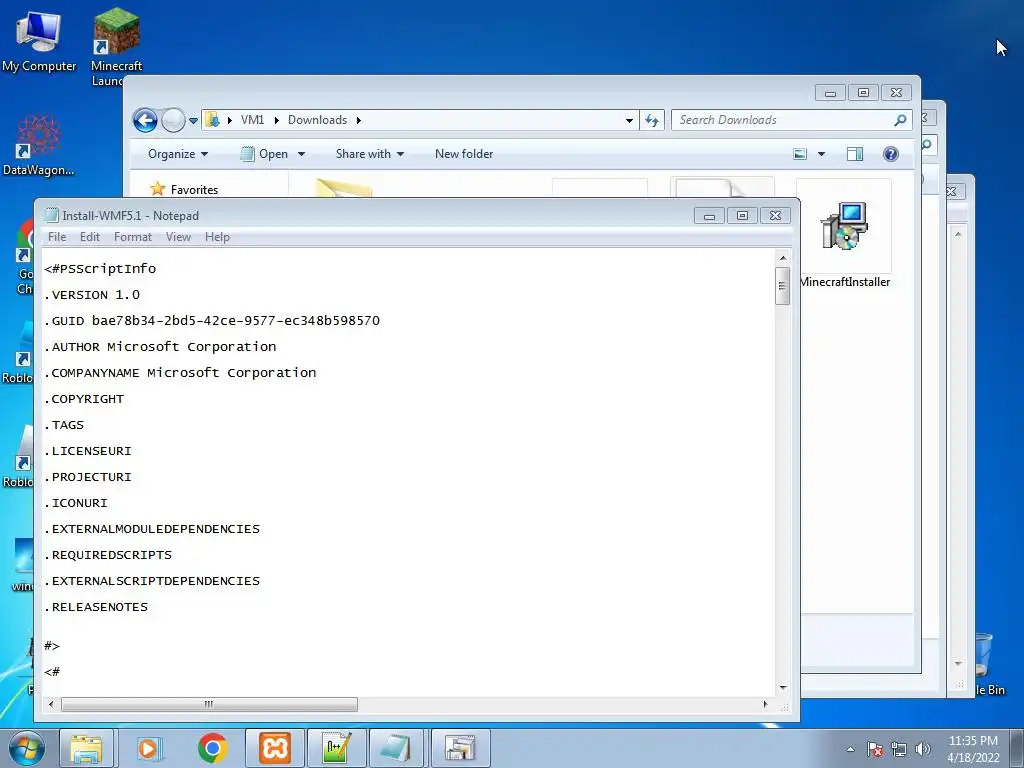Click Notepad vertical scroll down arrow
The height and width of the screenshot is (768, 1024).
pos(782,688)
